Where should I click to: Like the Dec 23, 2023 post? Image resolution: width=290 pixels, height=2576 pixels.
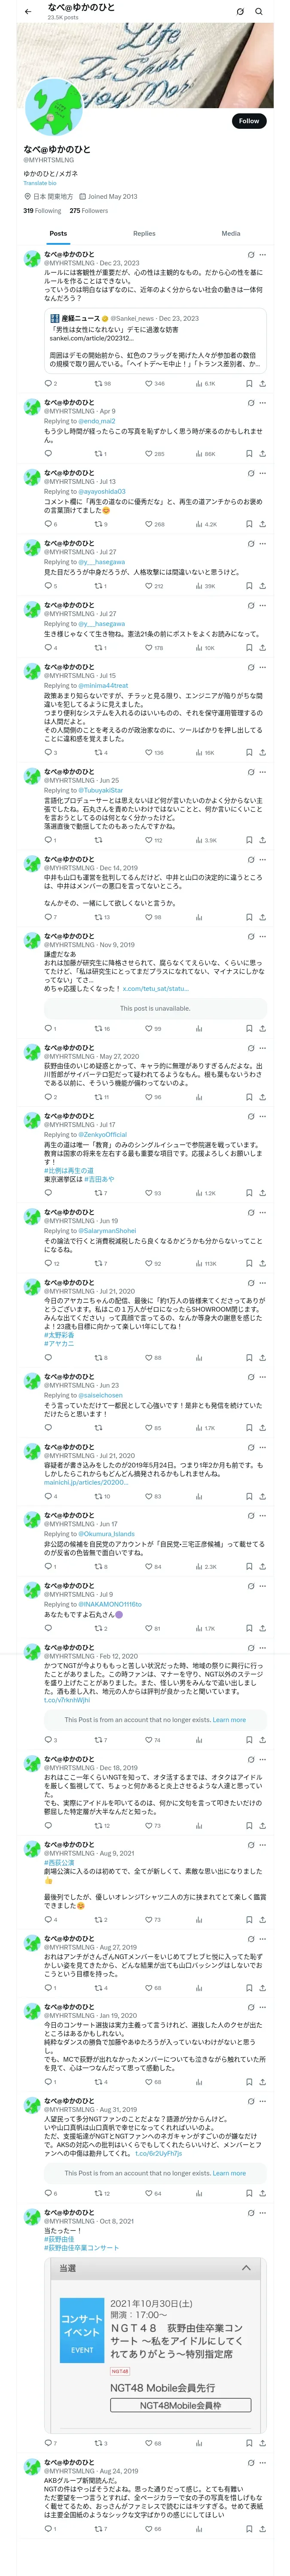[x=154, y=383]
